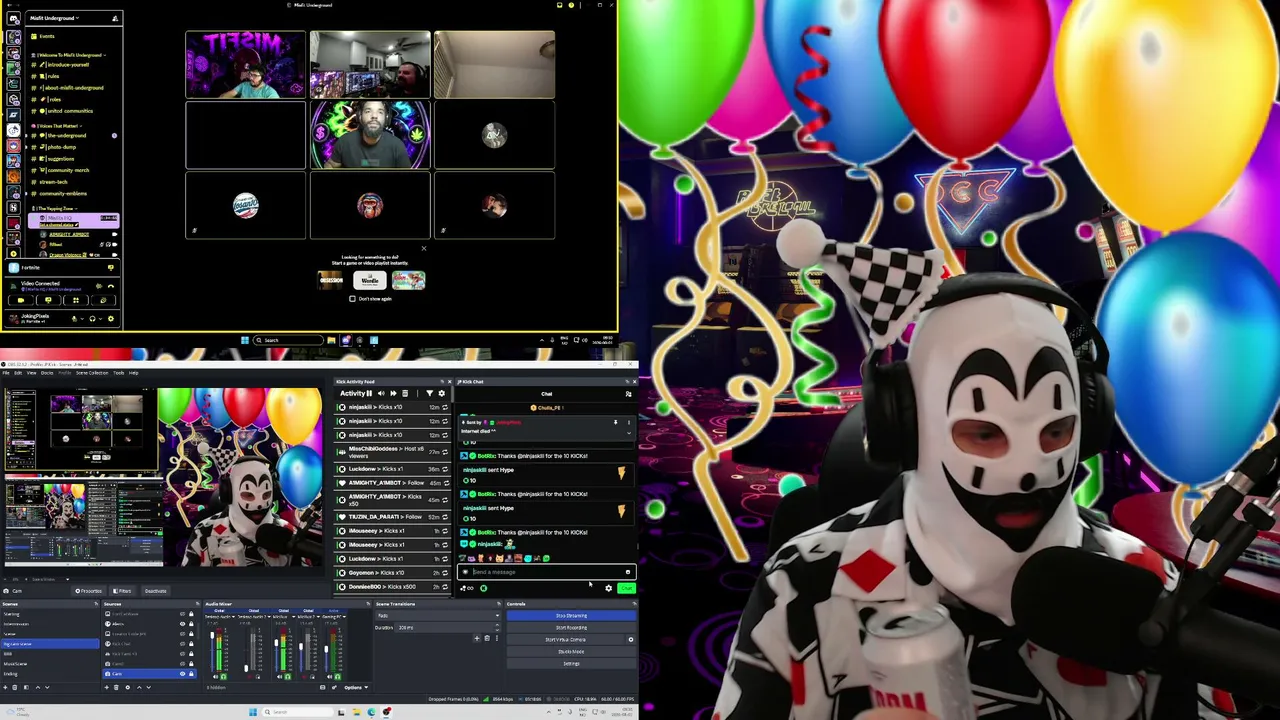Remove the selected OBS scene
The width and height of the screenshot is (1280, 720).
tap(17, 687)
